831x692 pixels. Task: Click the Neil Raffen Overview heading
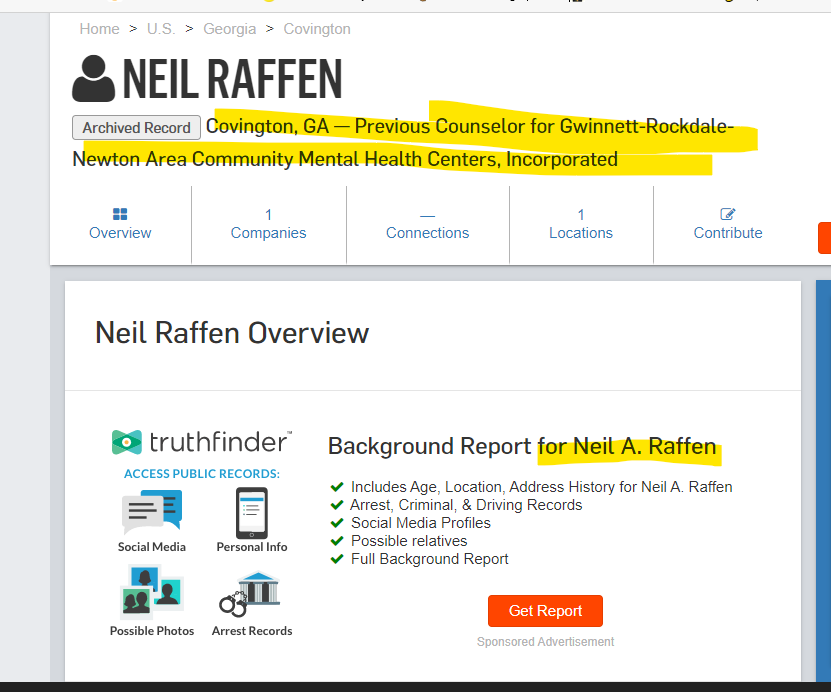[x=232, y=333]
